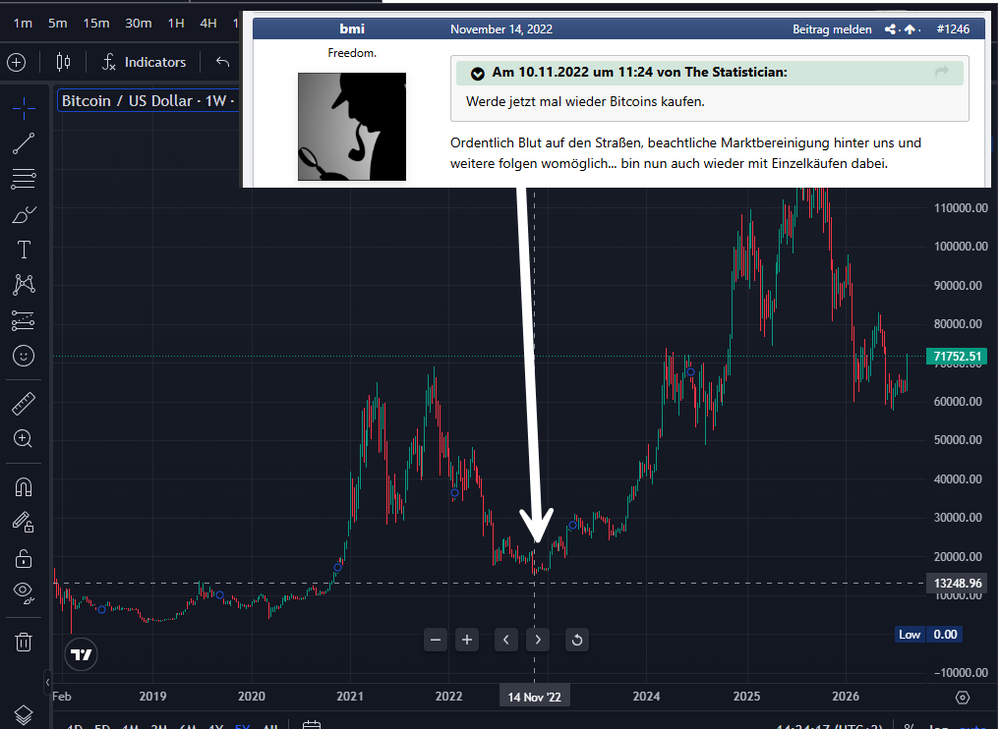The width and height of the screenshot is (1000, 729).
Task: Select the ruler measure tool
Action: 24,404
